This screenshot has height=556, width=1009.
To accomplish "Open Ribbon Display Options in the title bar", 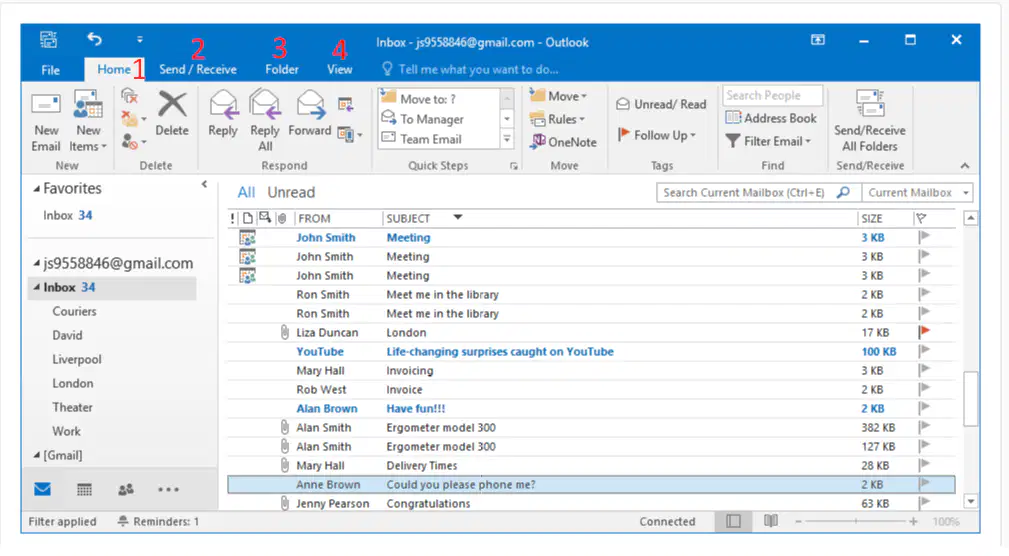I will coord(817,40).
